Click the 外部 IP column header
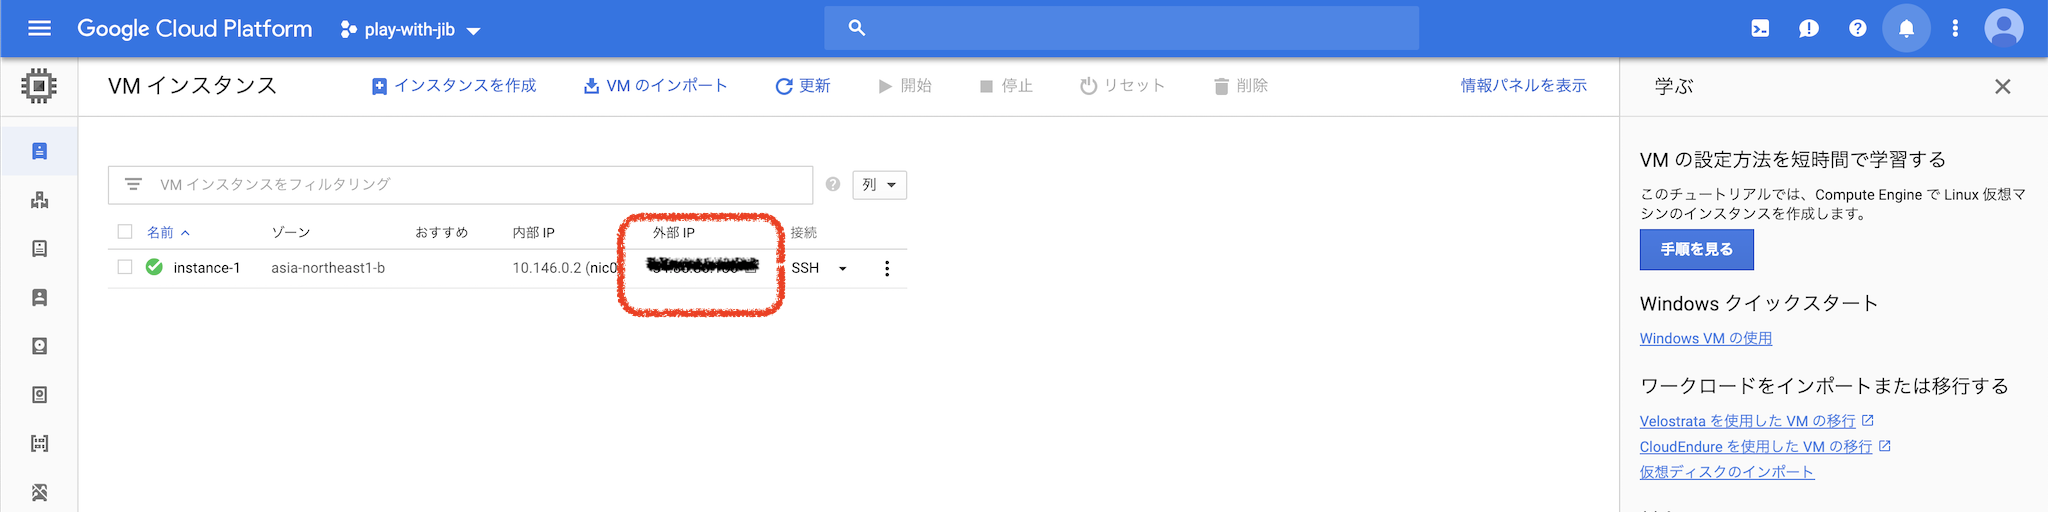2048x512 pixels. (674, 232)
